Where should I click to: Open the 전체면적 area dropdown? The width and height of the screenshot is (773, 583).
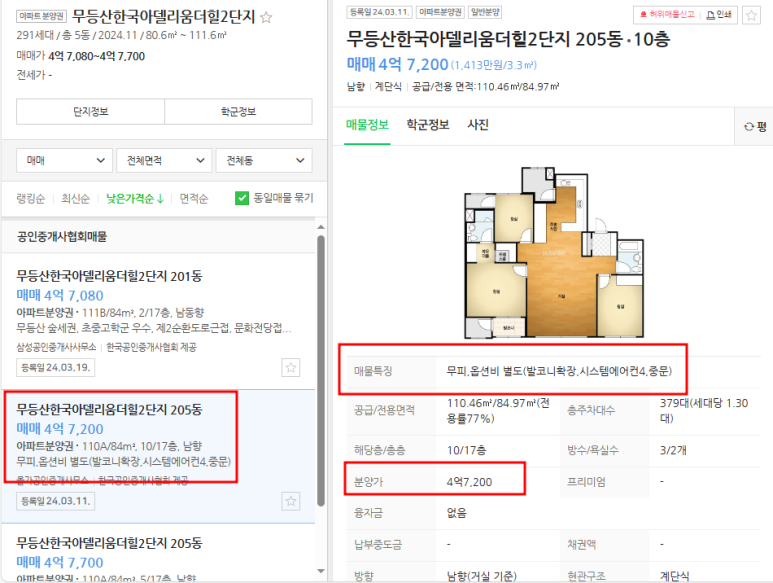164,161
